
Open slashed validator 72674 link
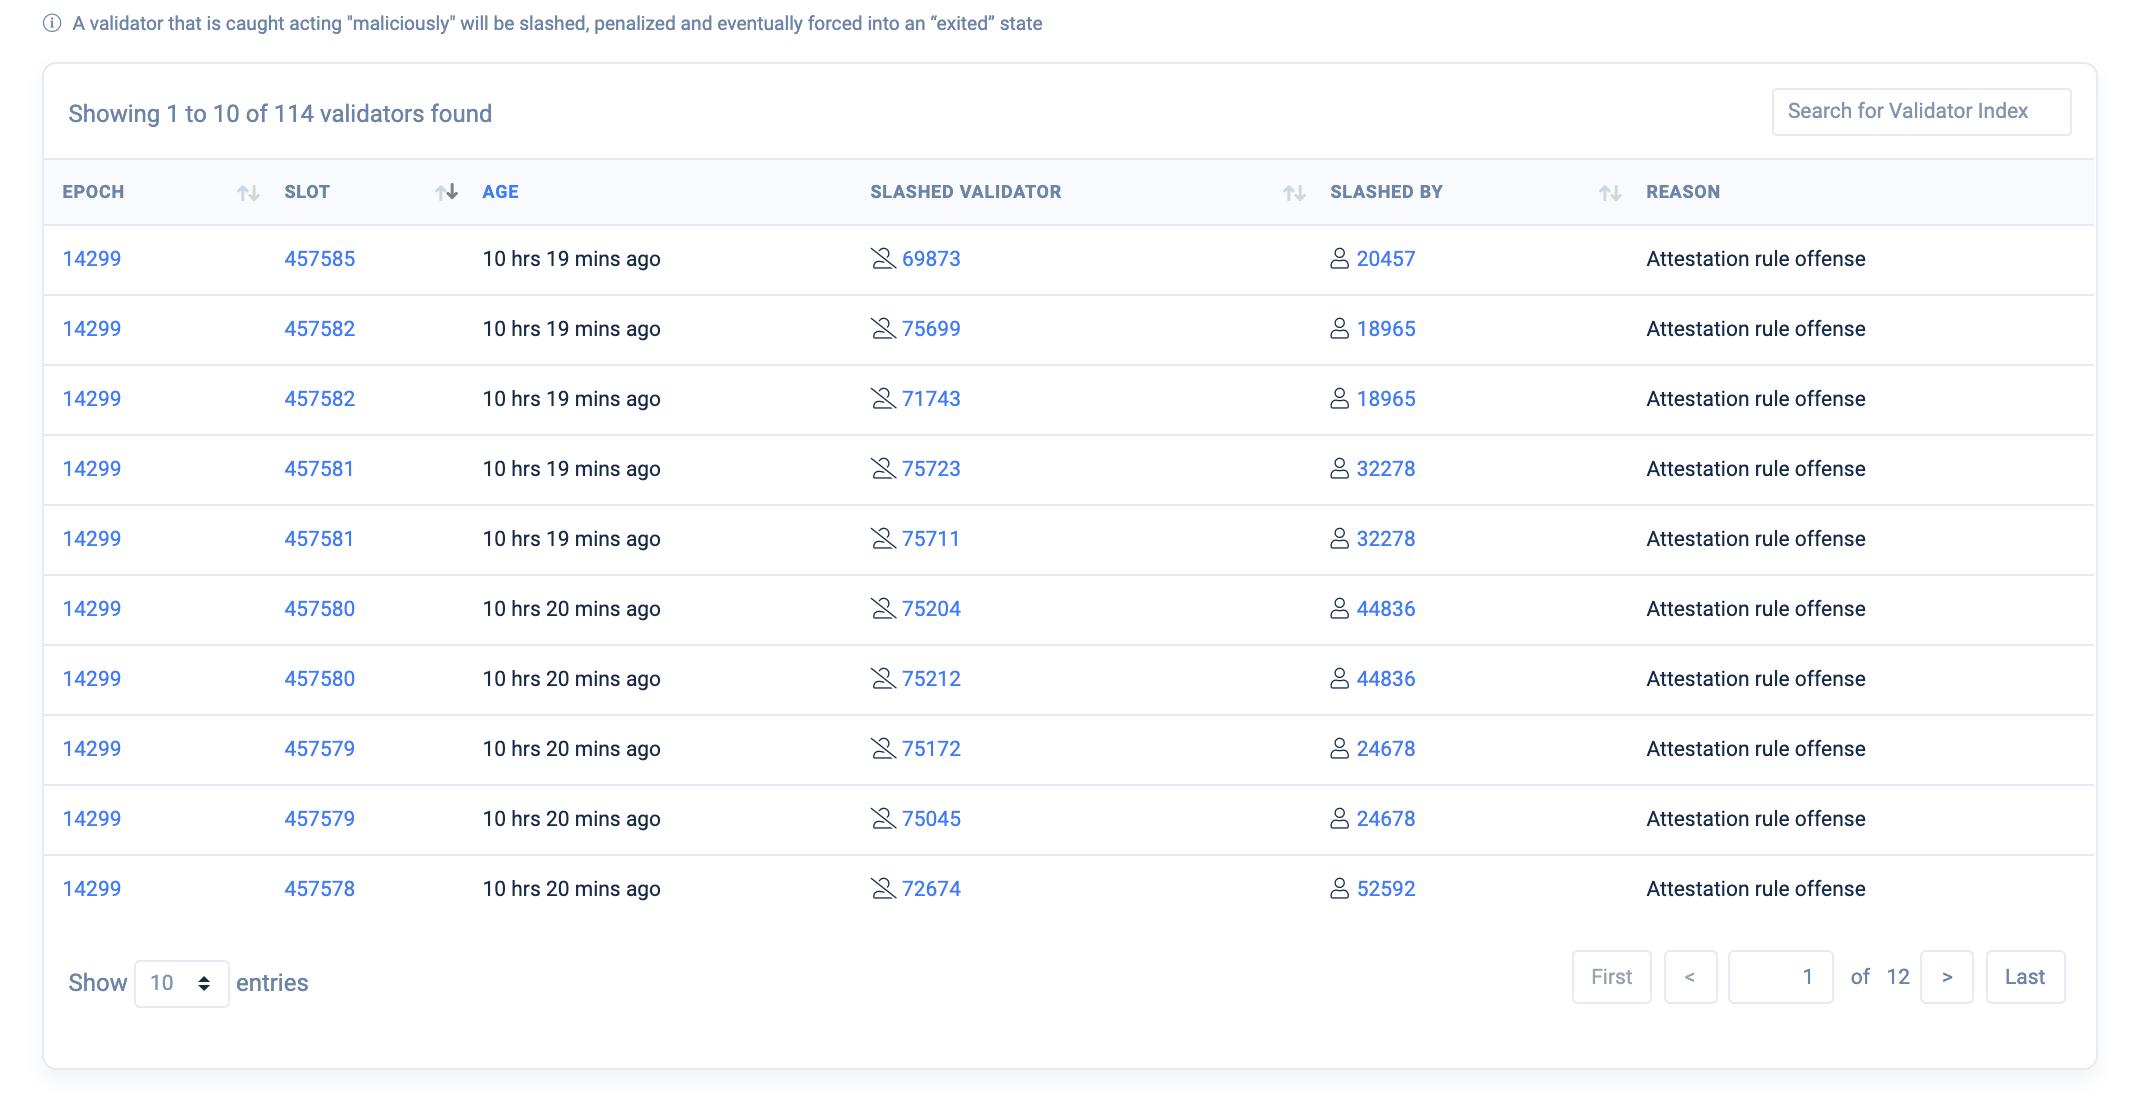click(930, 889)
